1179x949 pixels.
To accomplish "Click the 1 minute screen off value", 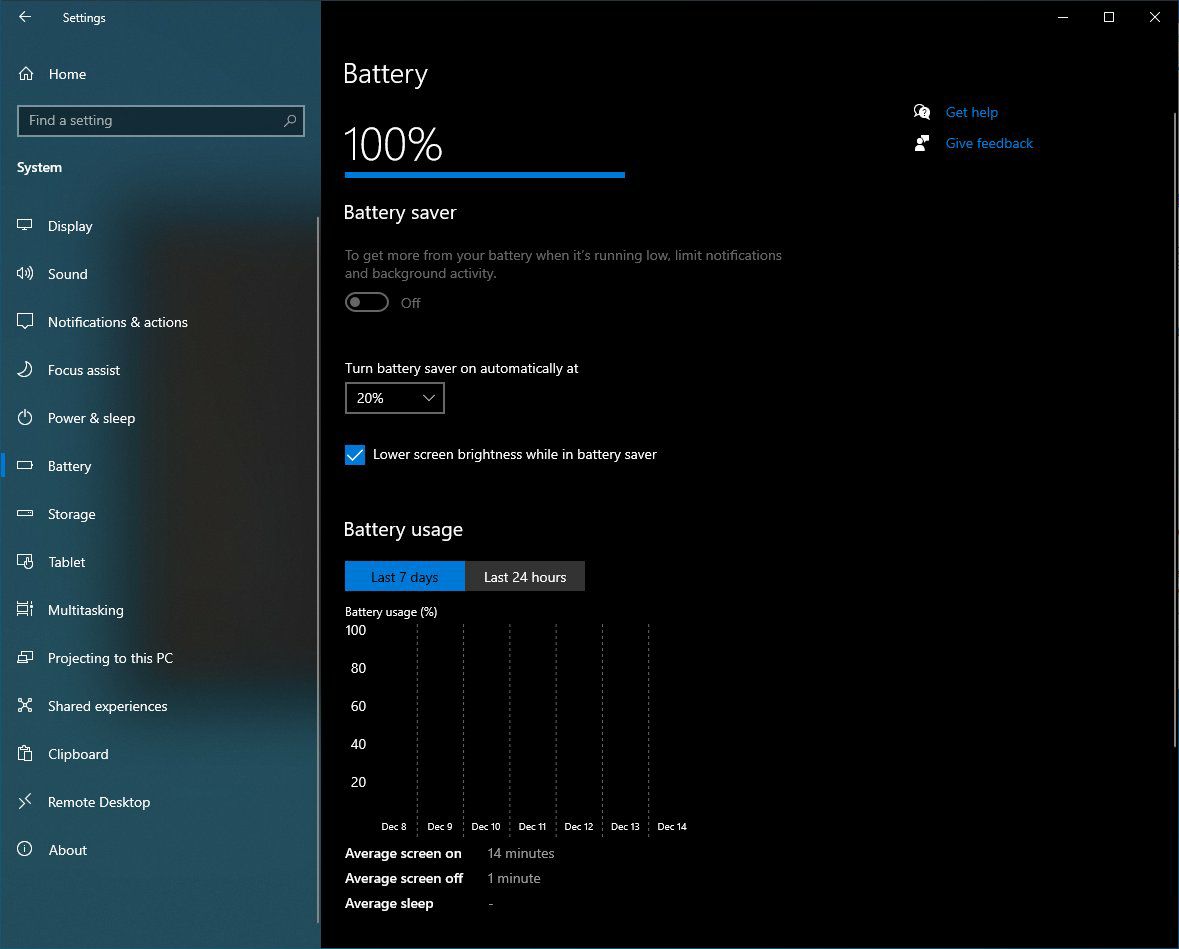I will (x=514, y=878).
